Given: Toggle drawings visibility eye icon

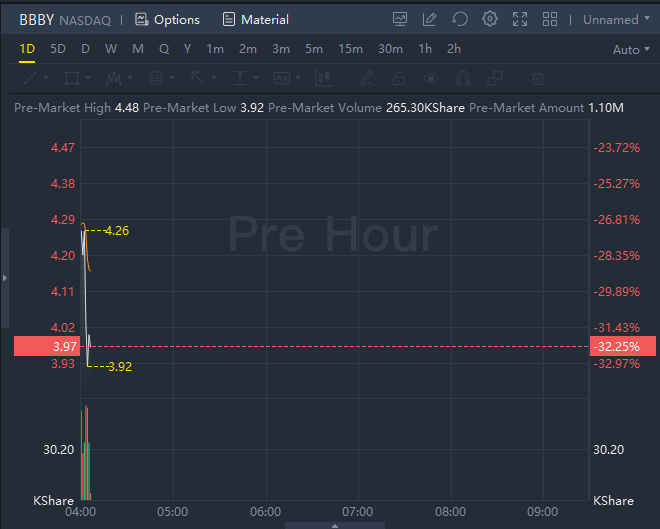Looking at the screenshot, I should click(x=431, y=78).
